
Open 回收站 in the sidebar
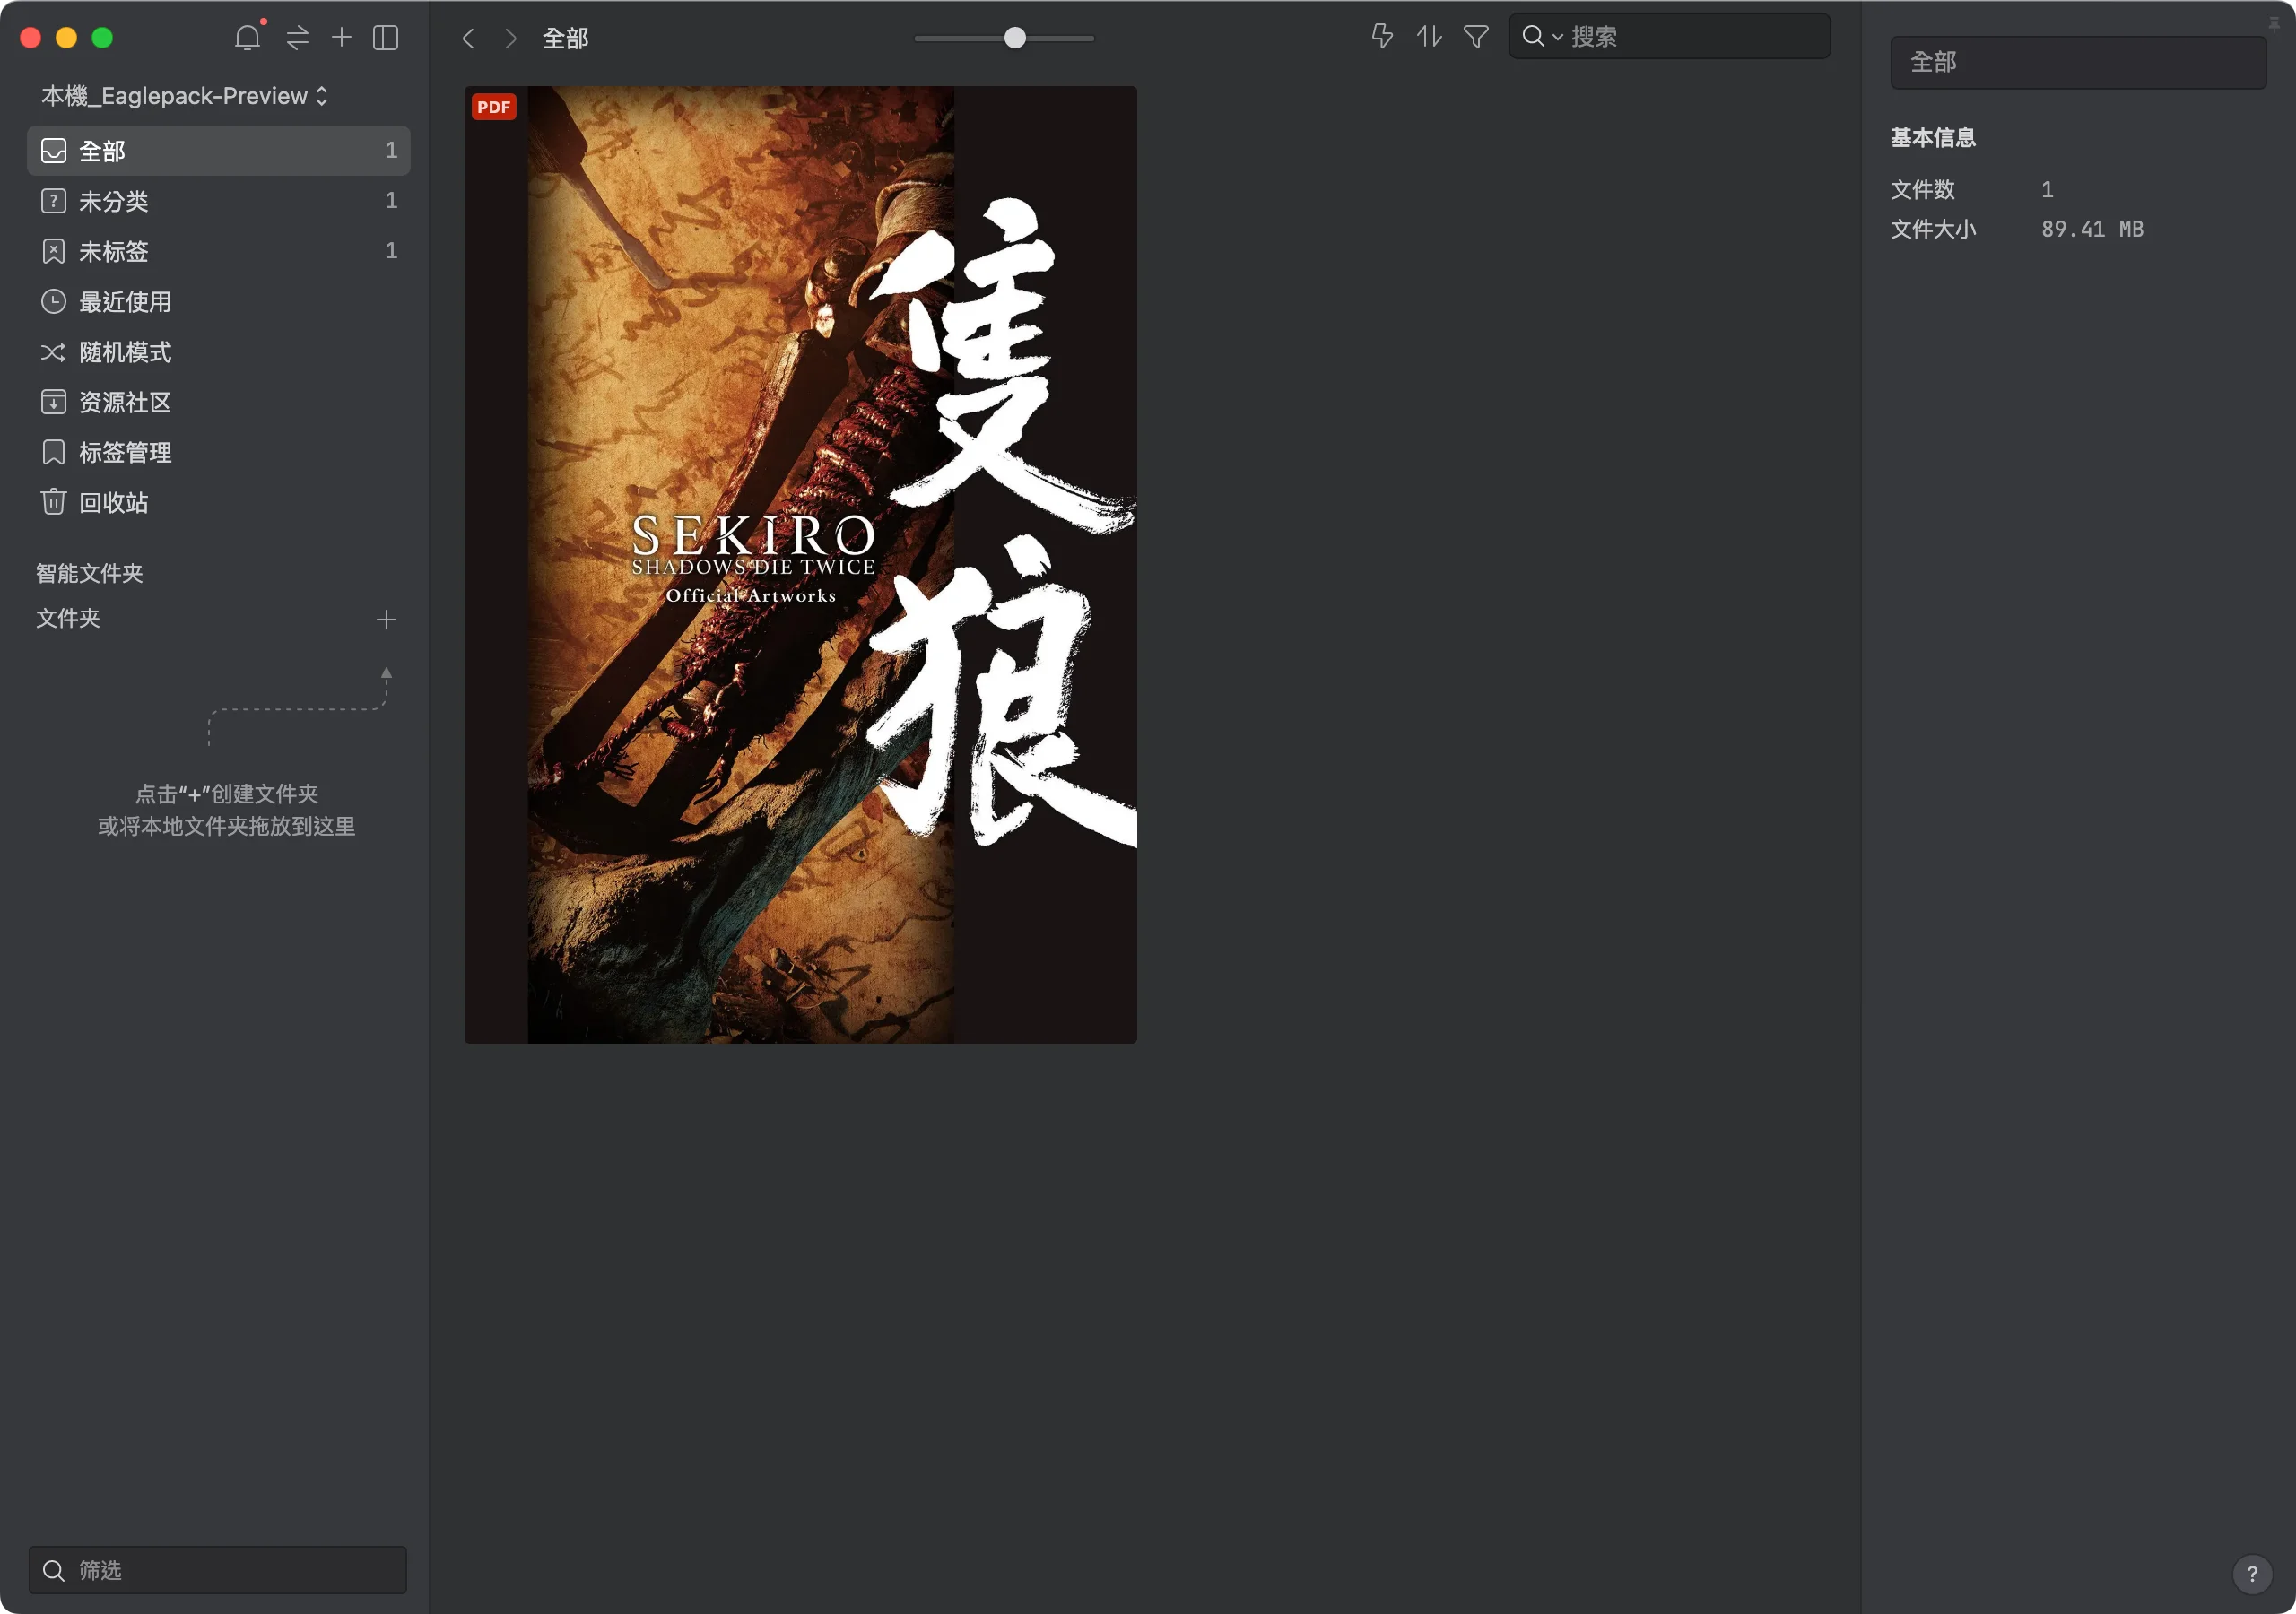point(218,502)
